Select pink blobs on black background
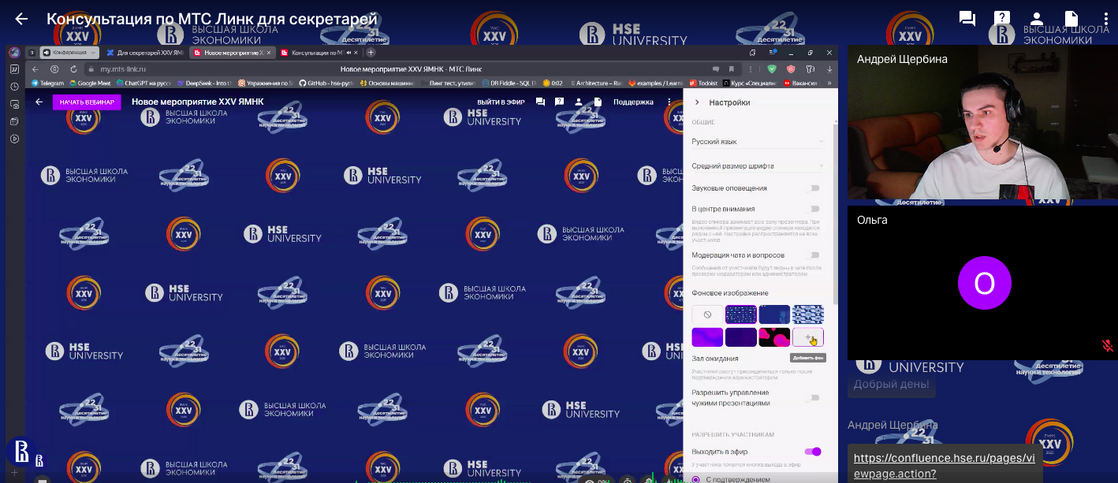Screen dimensions: 1118x483 774,337
